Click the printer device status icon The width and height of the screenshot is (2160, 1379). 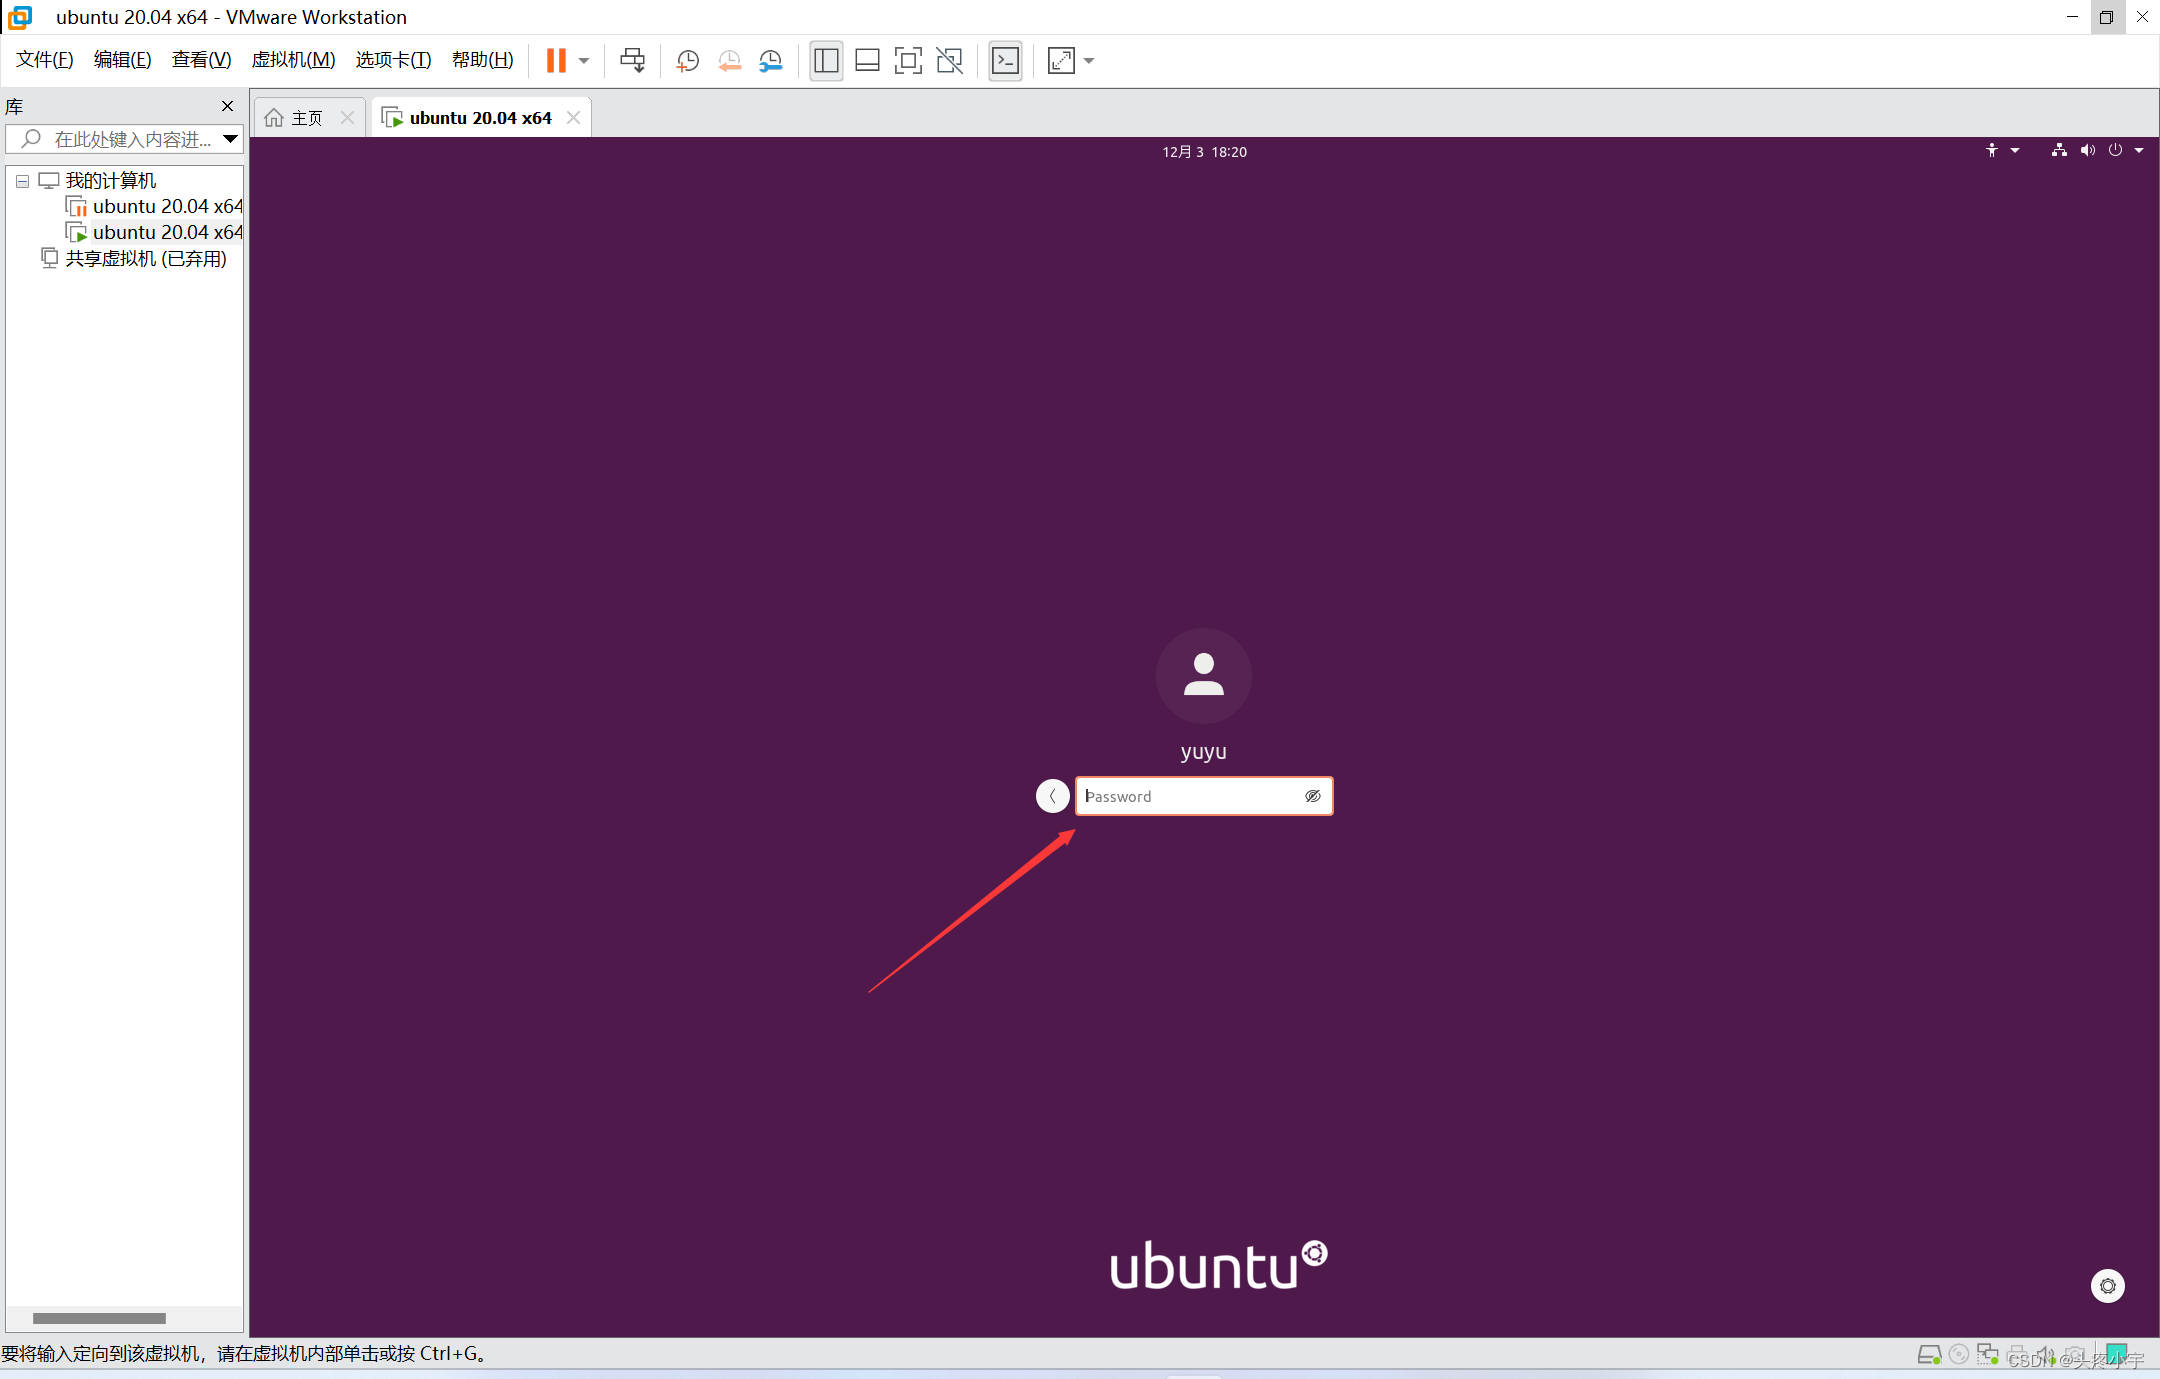pyautogui.click(x=2017, y=1355)
